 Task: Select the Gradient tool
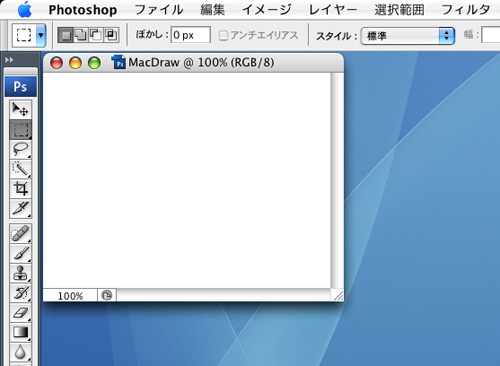coord(21,332)
